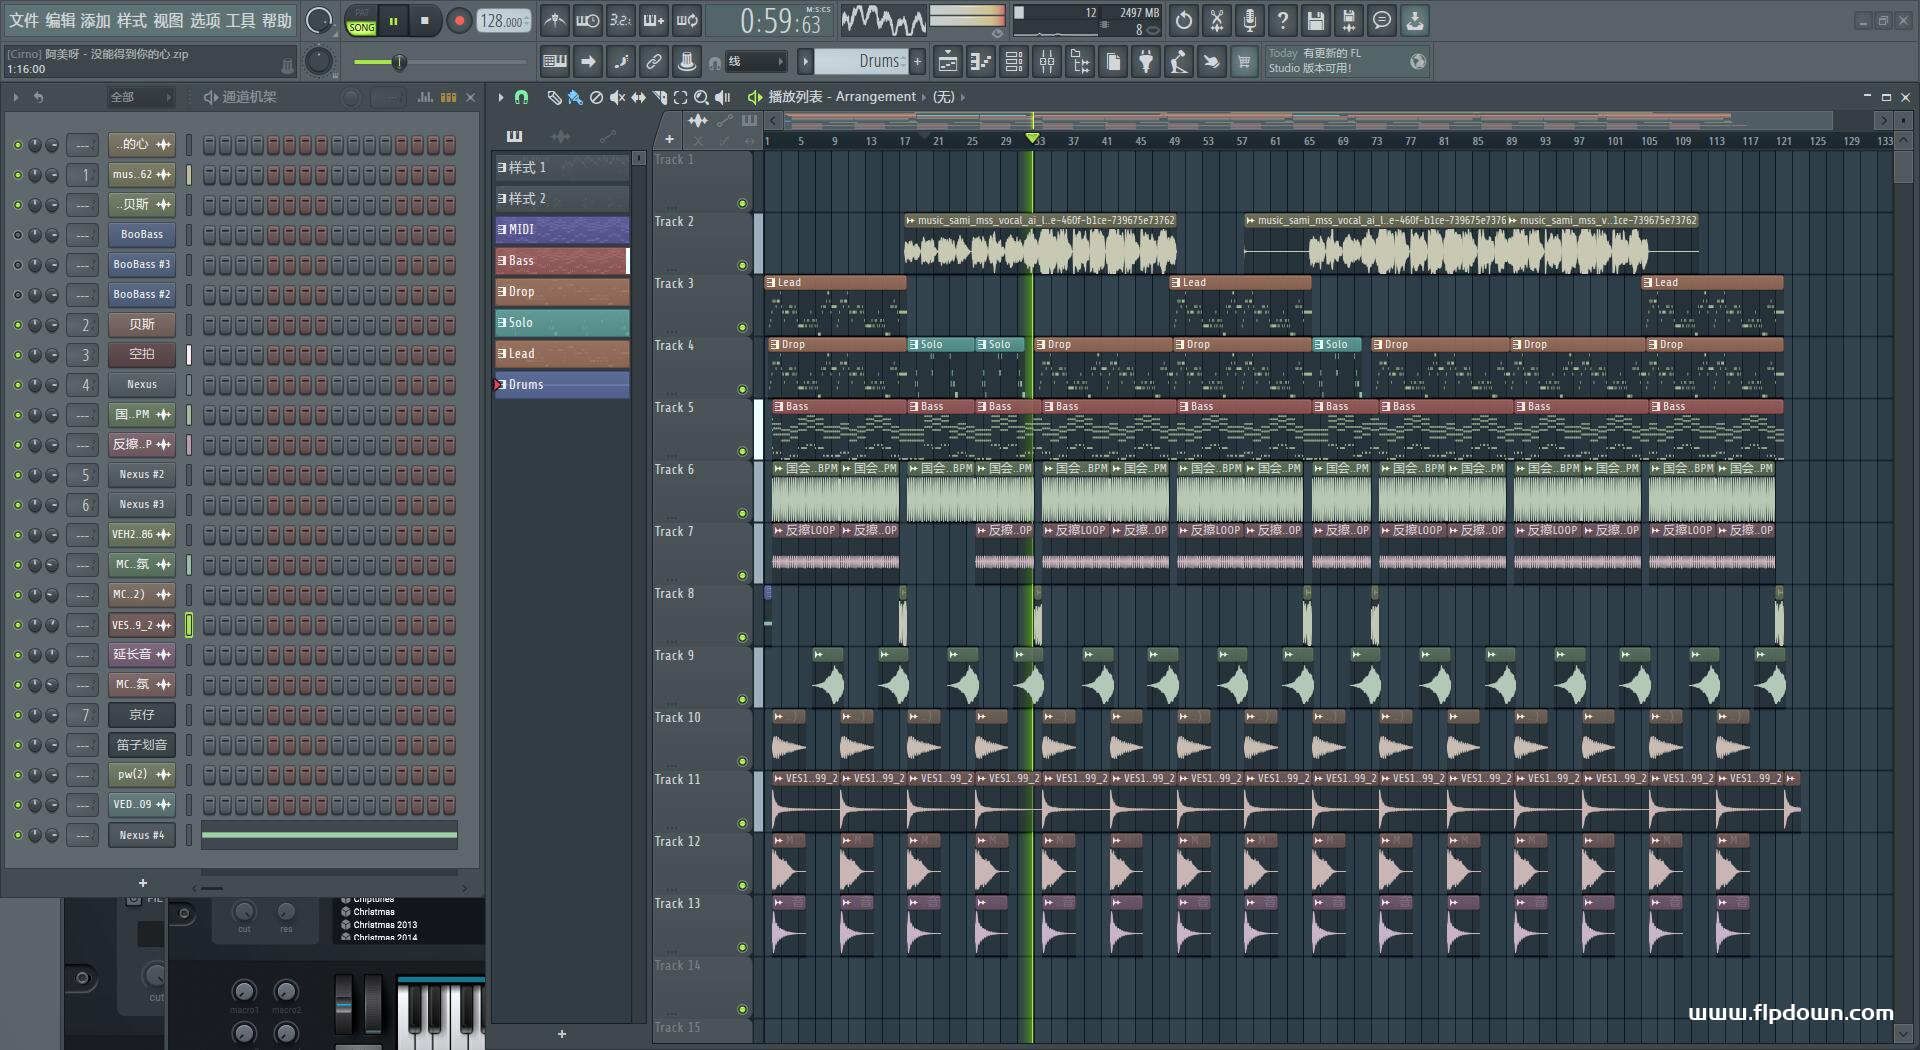Open the 文件 menu
1920x1050 pixels.
point(24,21)
